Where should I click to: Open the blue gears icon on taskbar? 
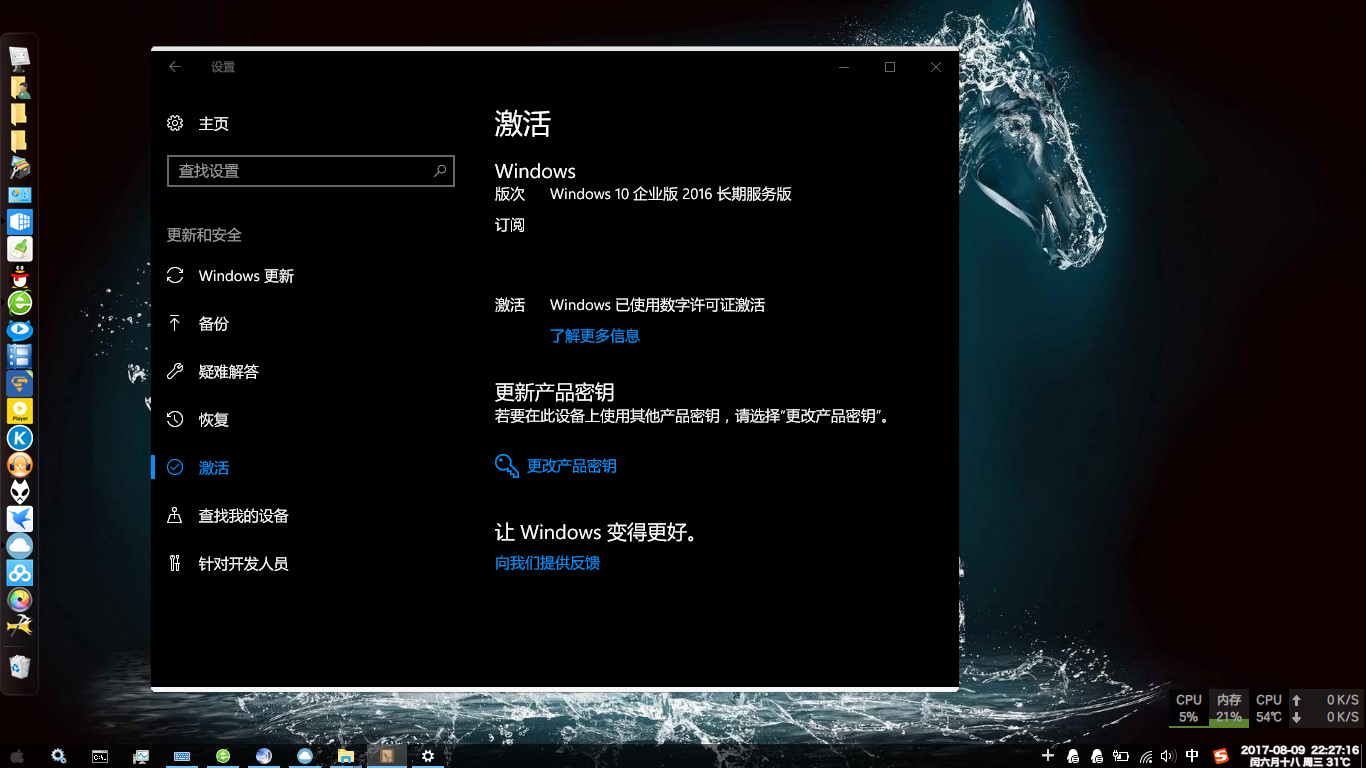coord(59,756)
